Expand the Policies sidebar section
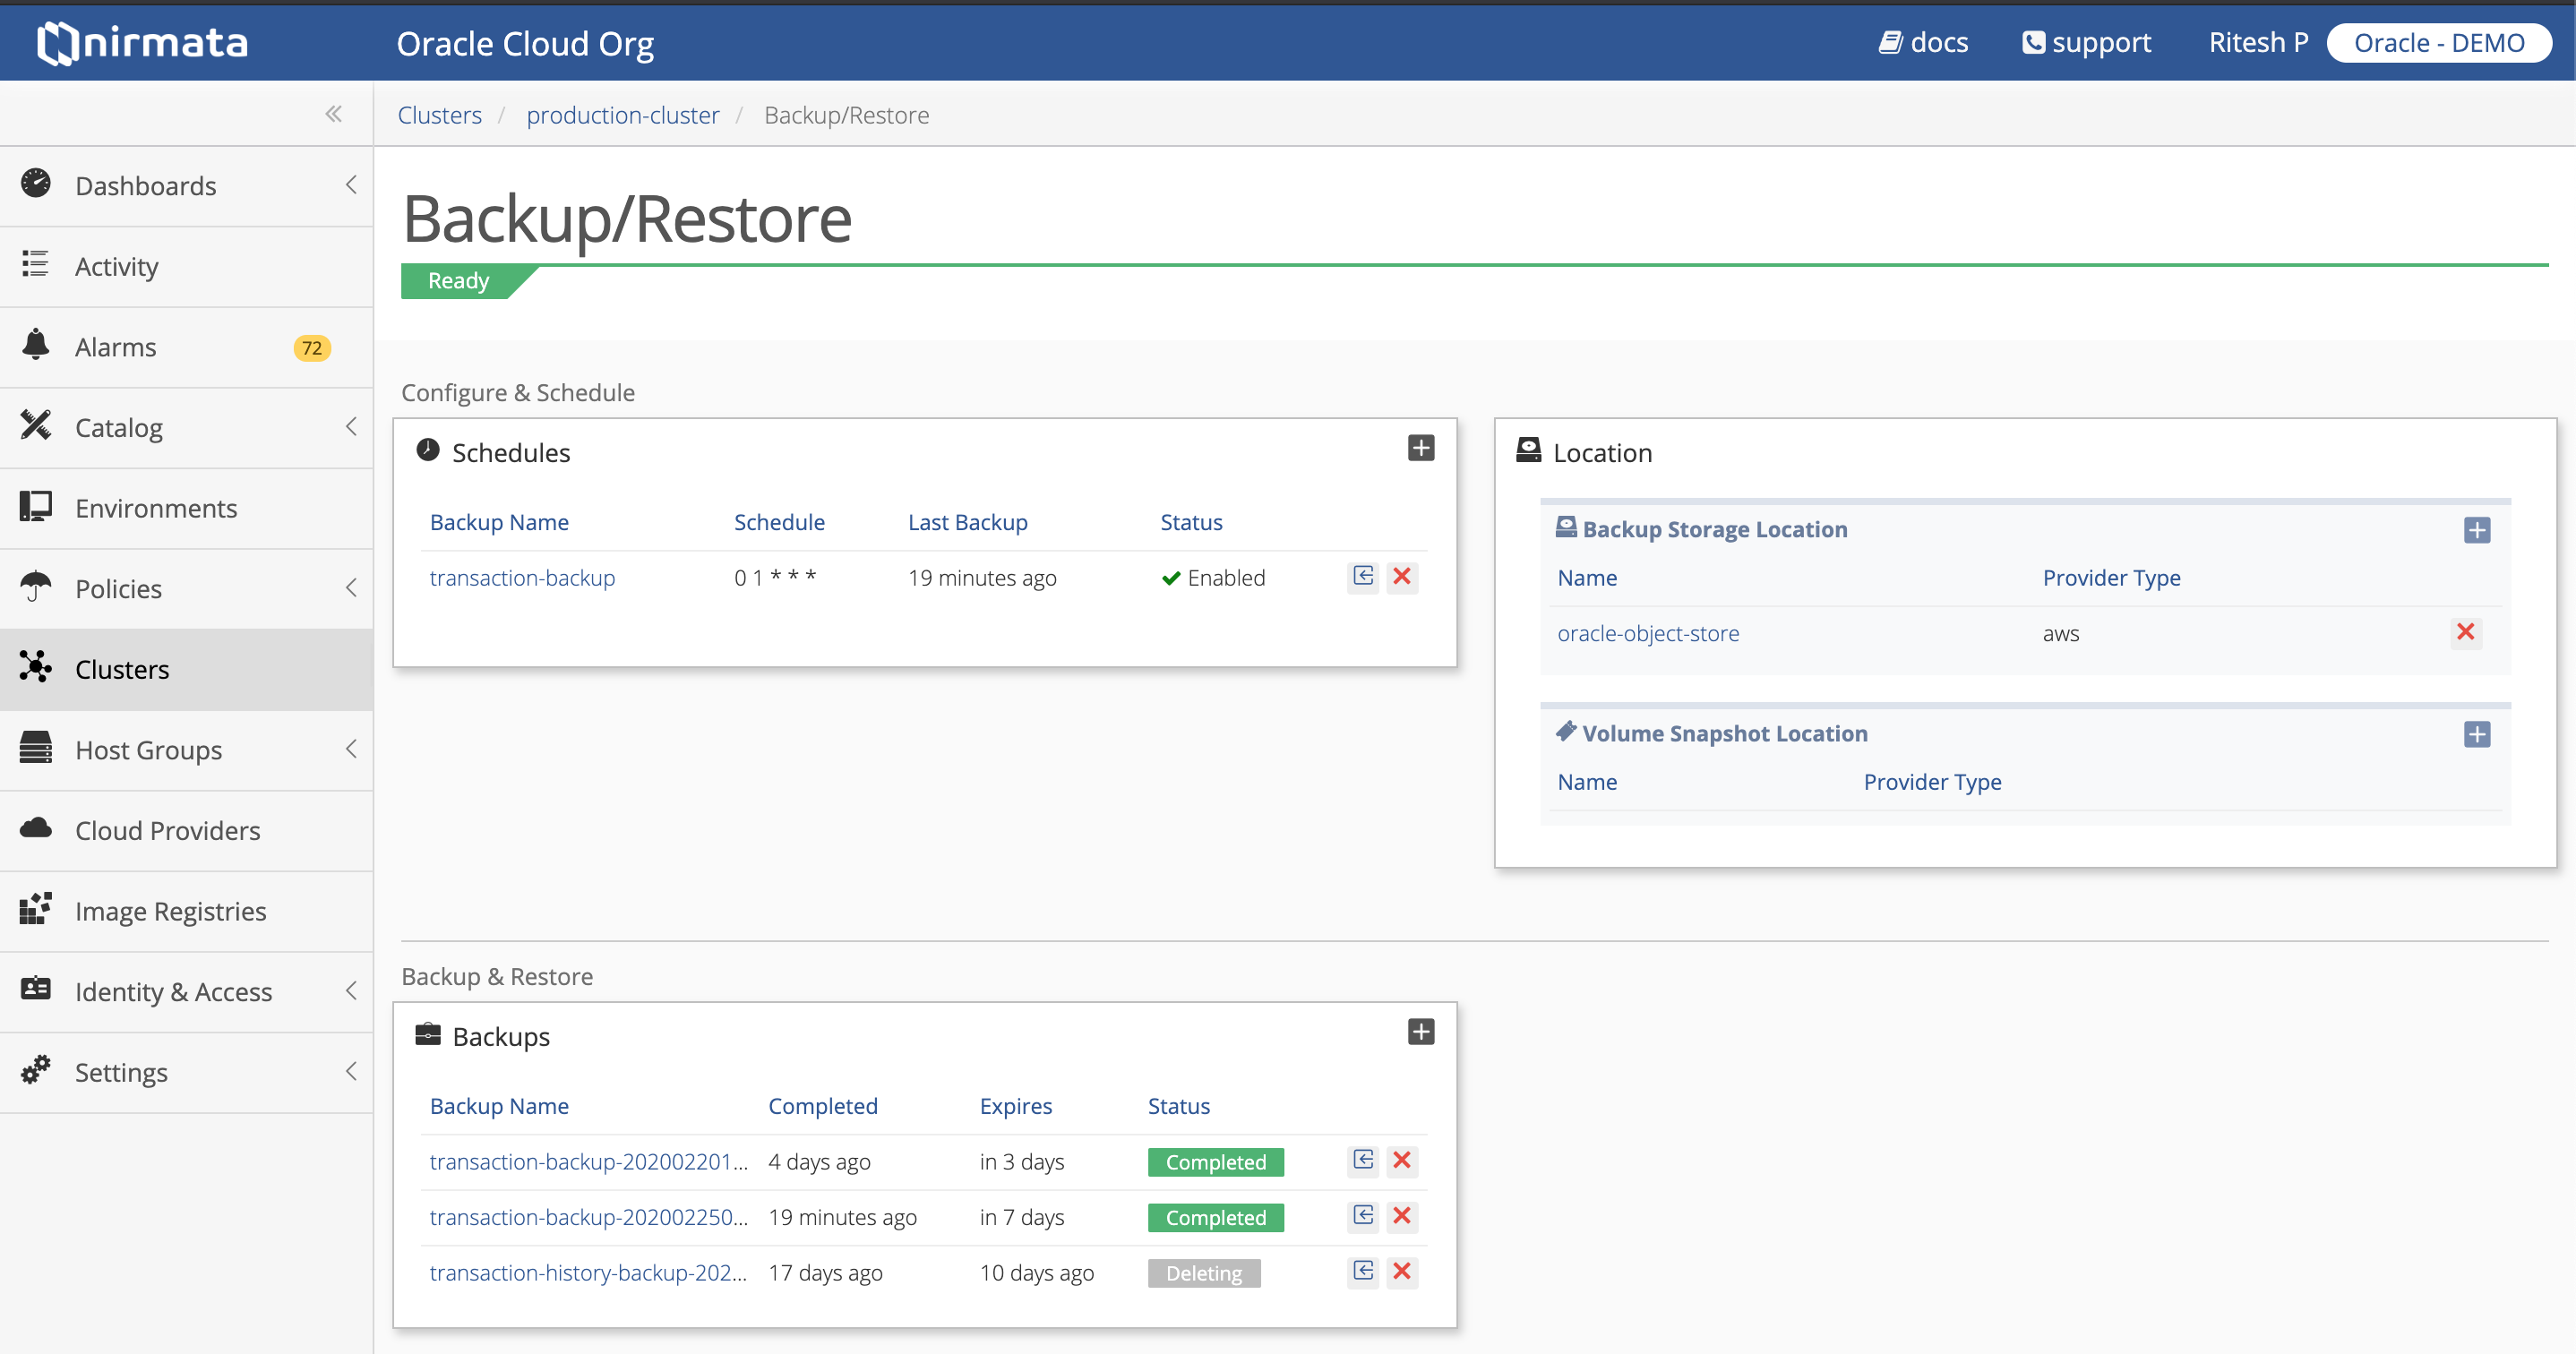Viewport: 2576px width, 1354px height. click(351, 588)
